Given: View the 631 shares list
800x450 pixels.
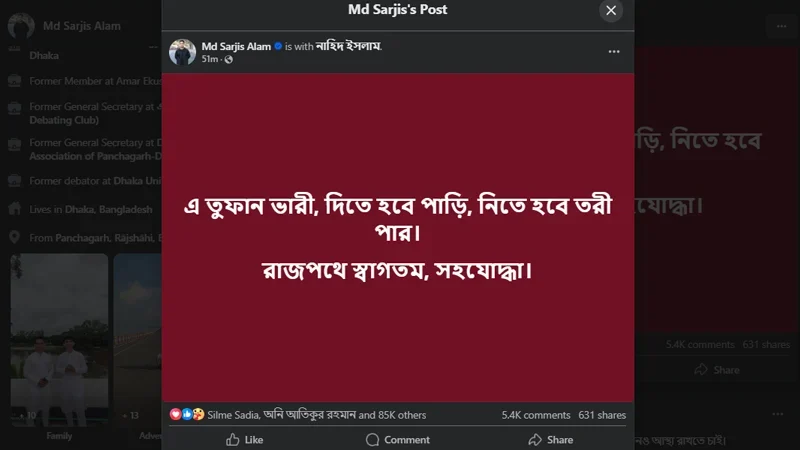Looking at the screenshot, I should [602, 415].
